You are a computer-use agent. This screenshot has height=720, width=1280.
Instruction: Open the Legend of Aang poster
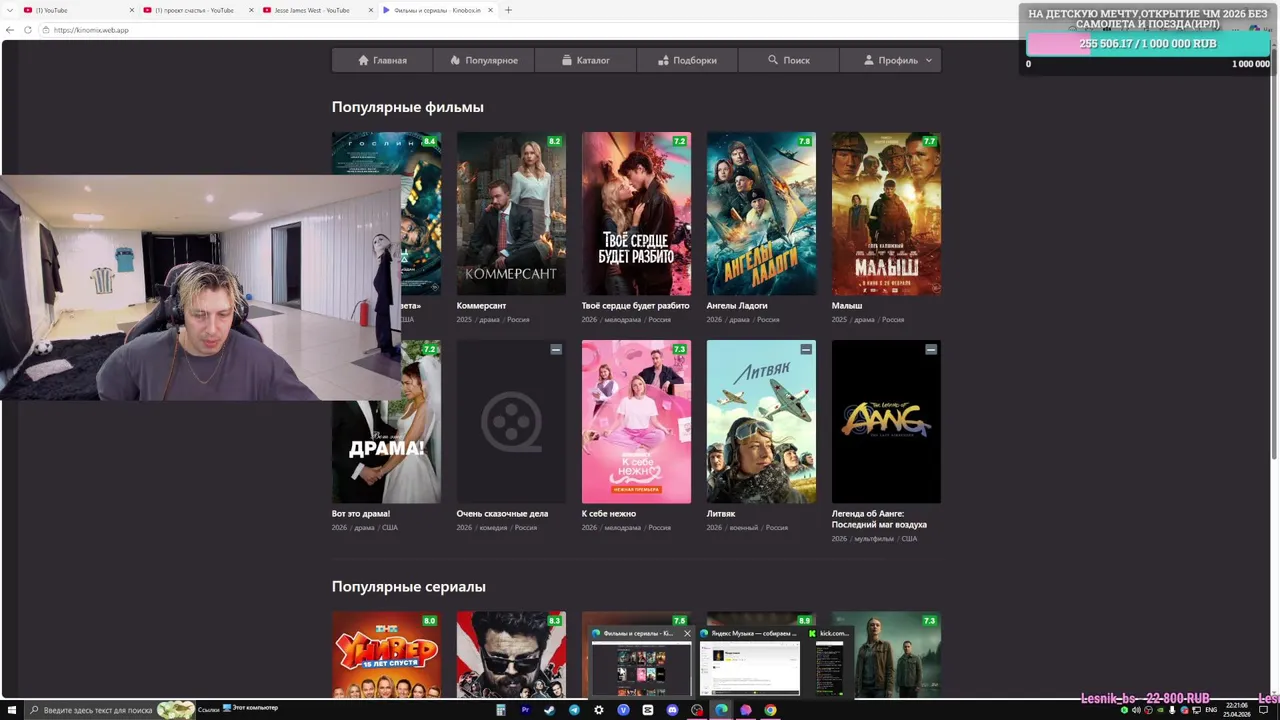click(x=886, y=422)
